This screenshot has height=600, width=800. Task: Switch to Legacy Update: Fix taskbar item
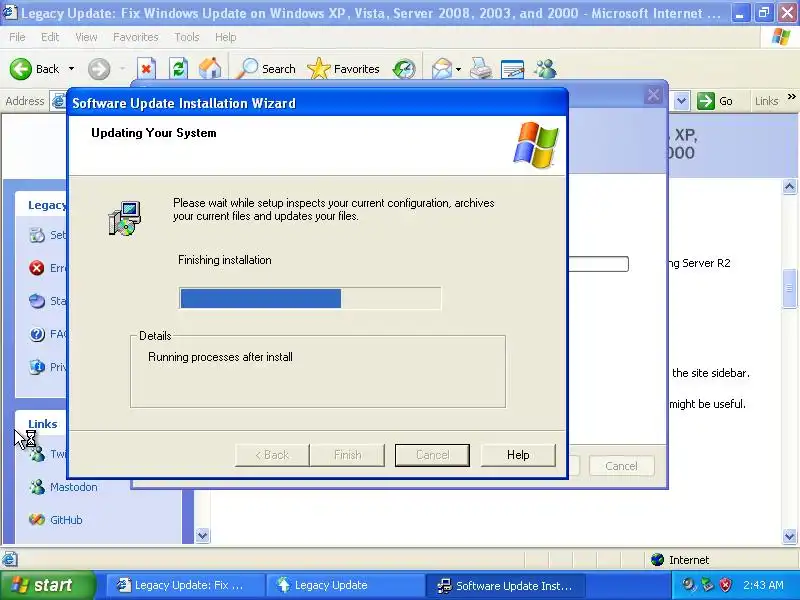(186, 585)
